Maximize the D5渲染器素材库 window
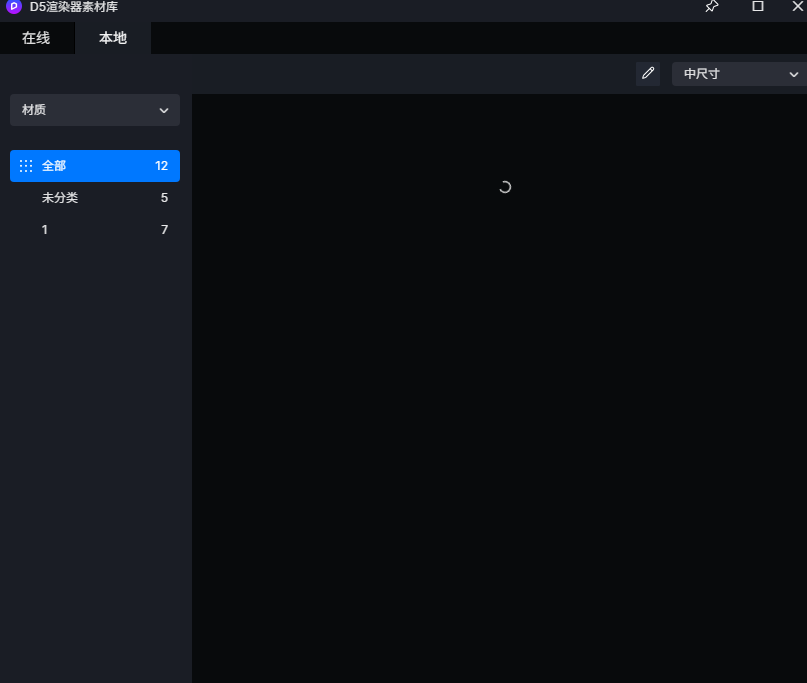Viewport: 807px width, 683px height. point(758,7)
